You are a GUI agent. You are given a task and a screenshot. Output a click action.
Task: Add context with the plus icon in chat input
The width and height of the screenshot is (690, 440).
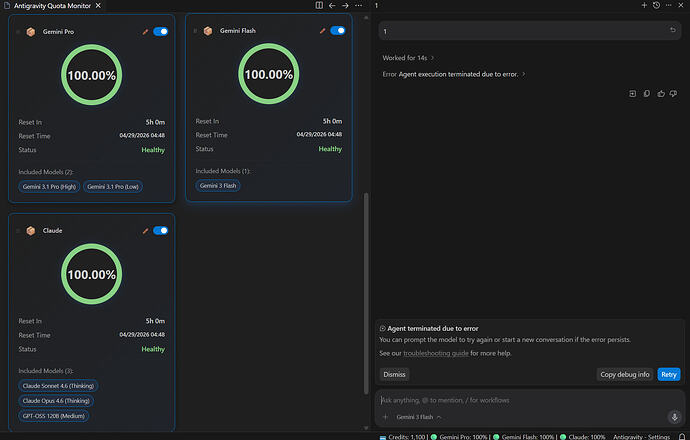[385, 417]
